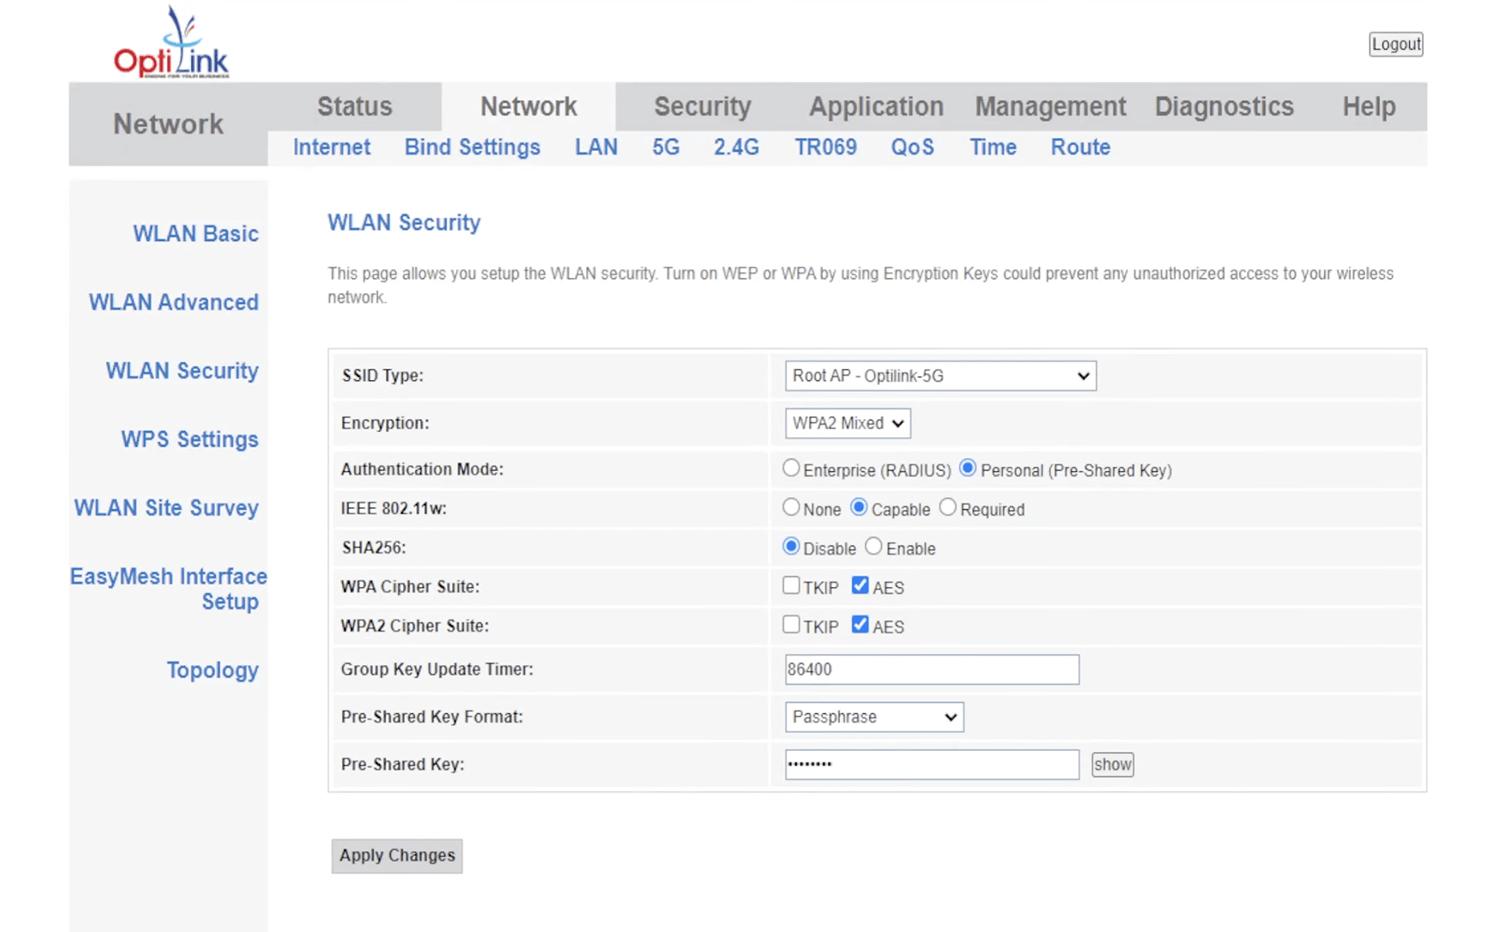Open the Diagnostics tab
The image size is (1500, 932).
[x=1224, y=107]
